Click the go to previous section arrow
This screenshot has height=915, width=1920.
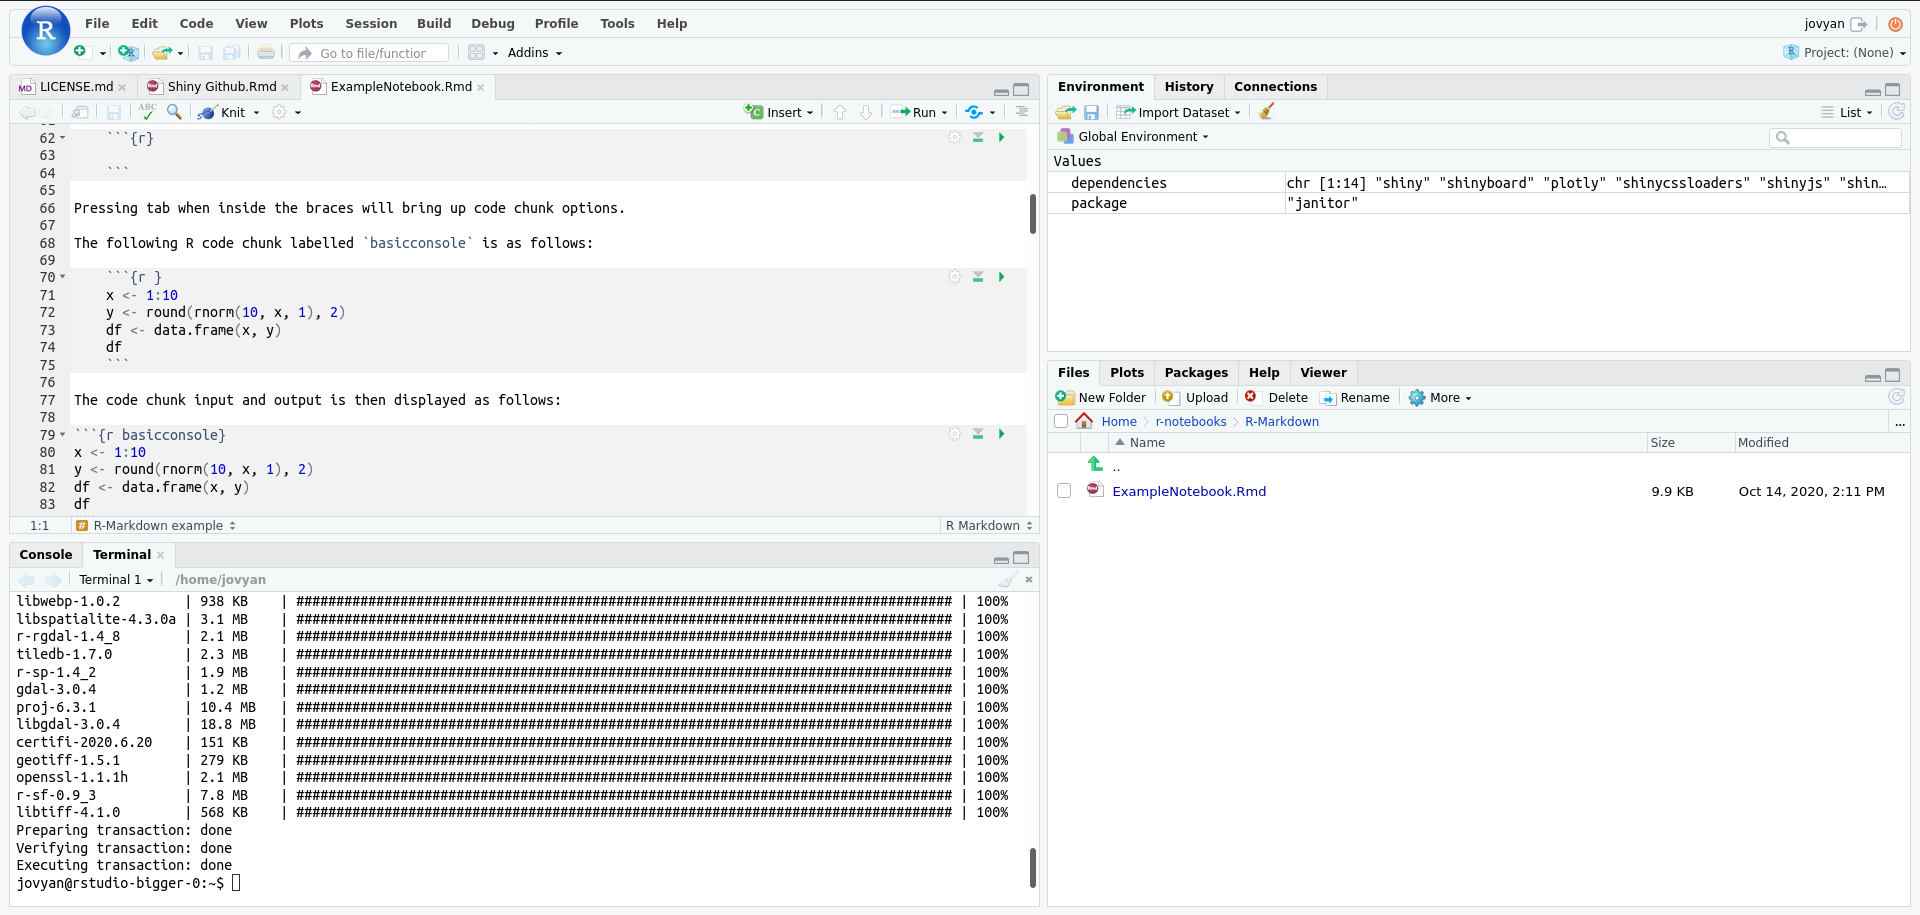tap(840, 112)
